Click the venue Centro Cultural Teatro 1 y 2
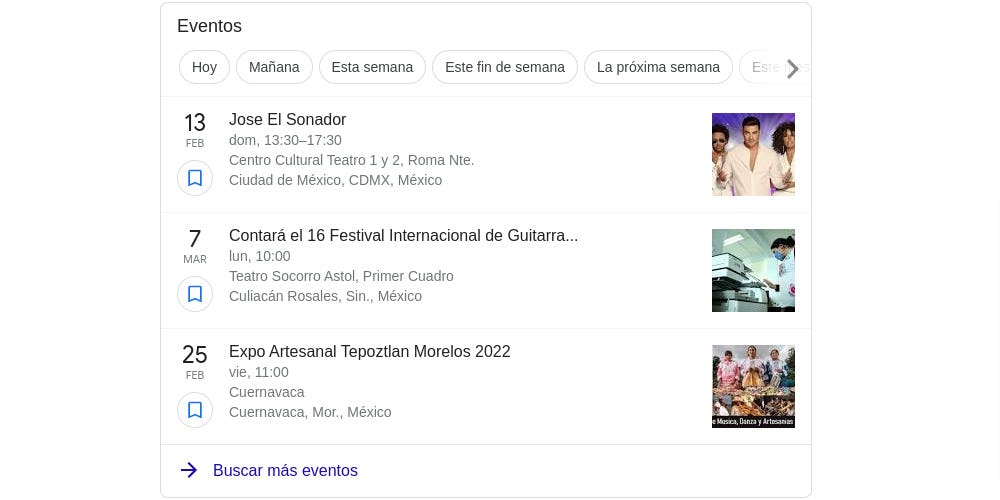Viewport: 1000px width, 500px height. click(351, 160)
